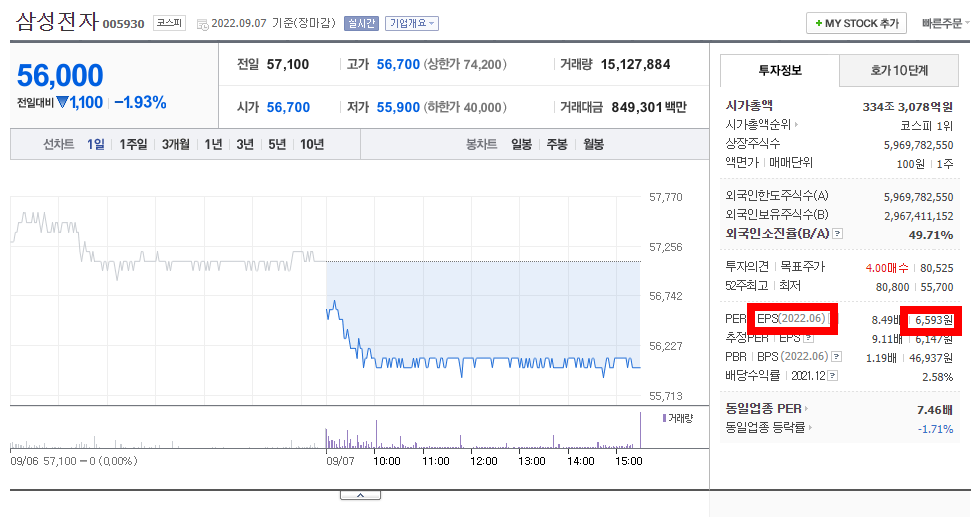Click the 15:00 volume spike bar

(640, 430)
